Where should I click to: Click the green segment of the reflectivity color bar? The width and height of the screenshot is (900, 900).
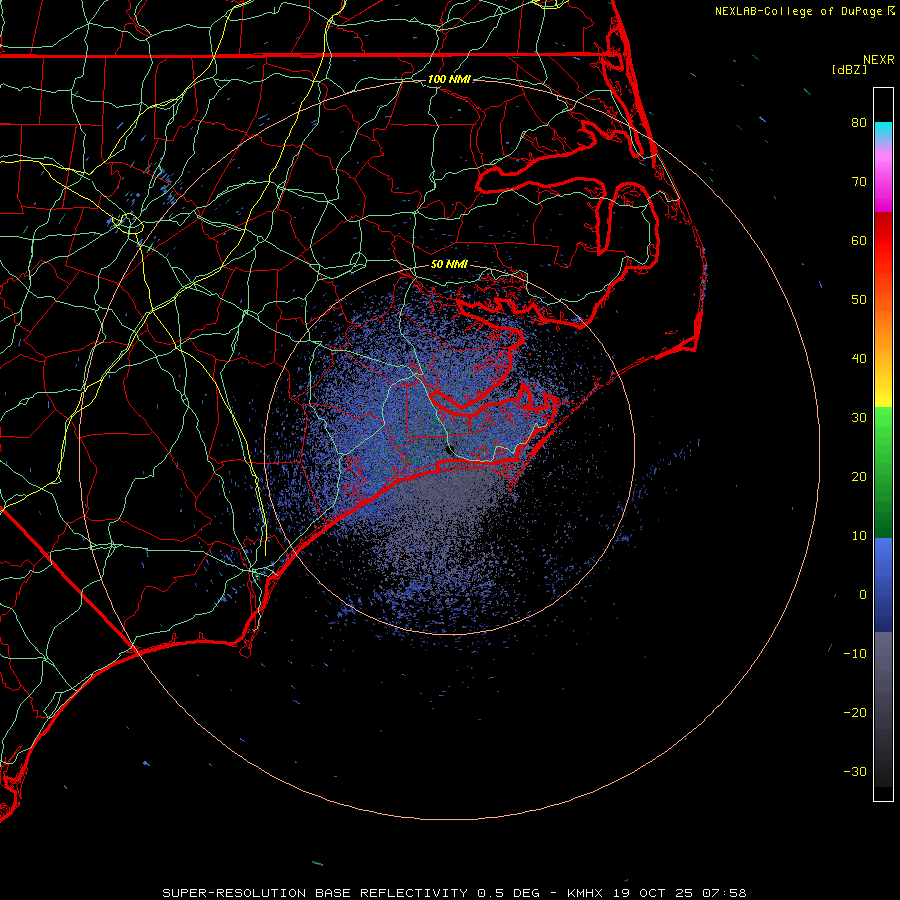point(883,472)
